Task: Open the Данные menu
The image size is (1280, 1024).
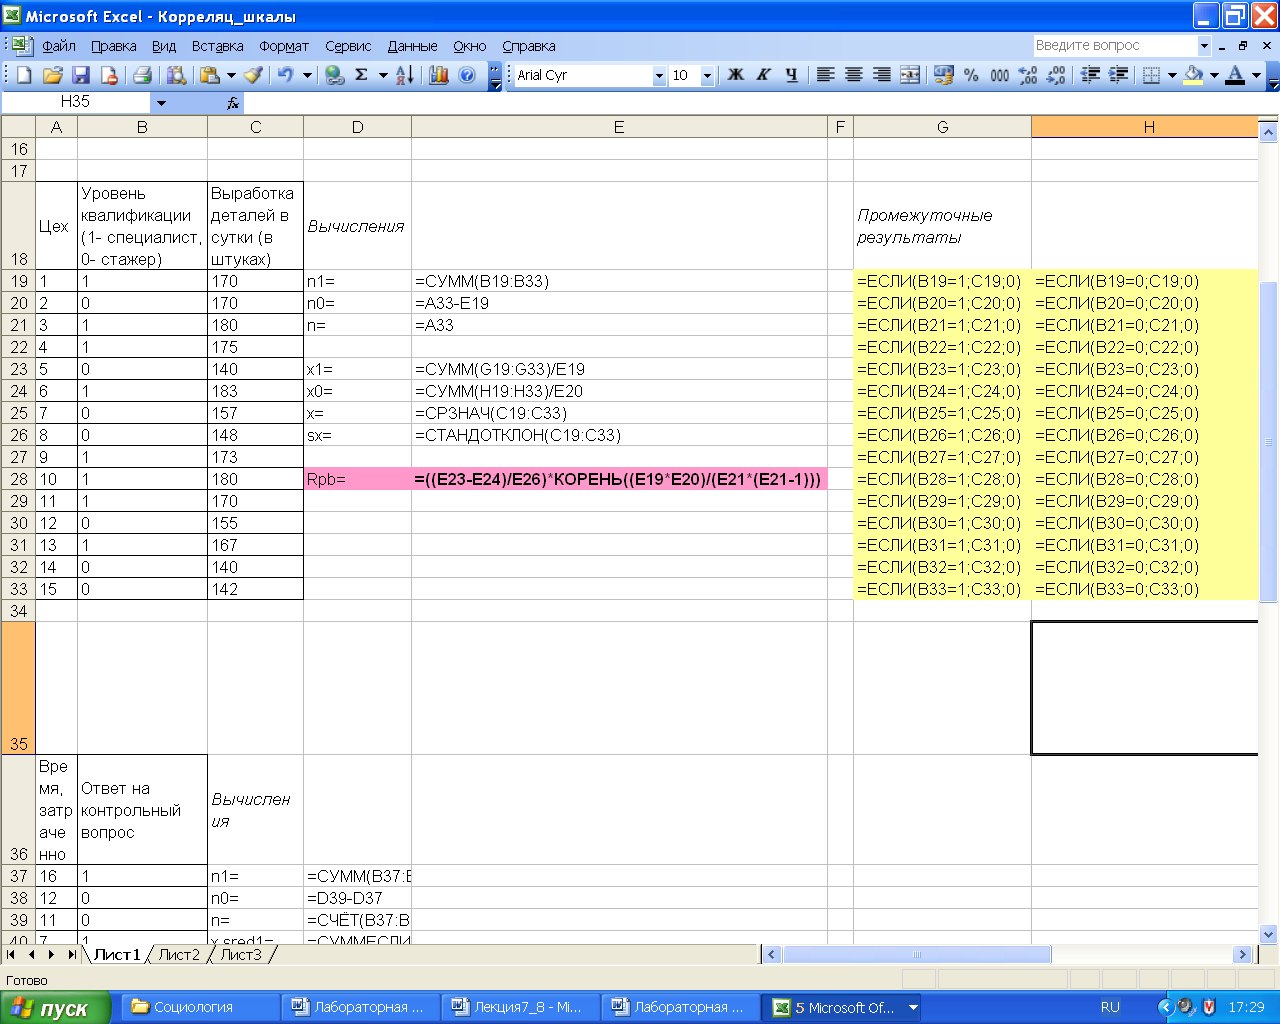Action: point(413,46)
